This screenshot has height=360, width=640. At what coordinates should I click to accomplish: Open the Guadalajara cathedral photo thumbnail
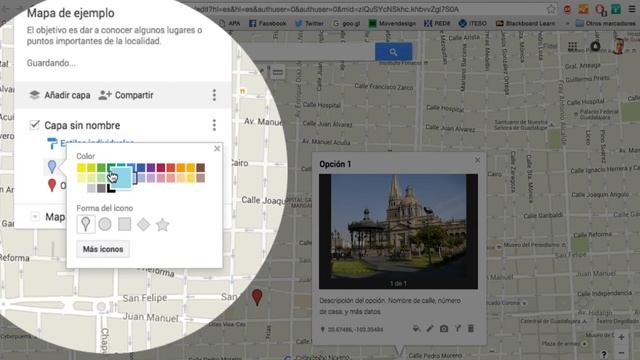coord(398,231)
